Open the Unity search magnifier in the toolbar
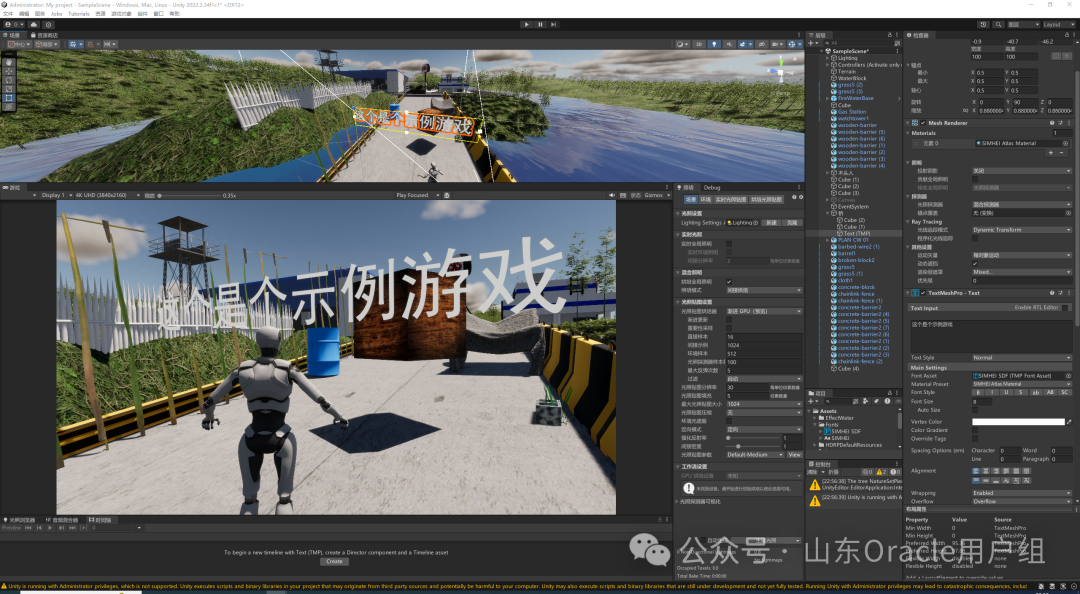The image size is (1080, 594). (x=998, y=24)
